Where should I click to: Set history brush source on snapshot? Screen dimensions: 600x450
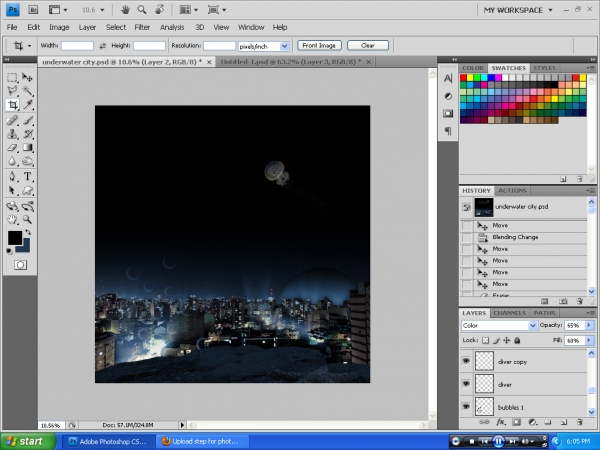466,207
